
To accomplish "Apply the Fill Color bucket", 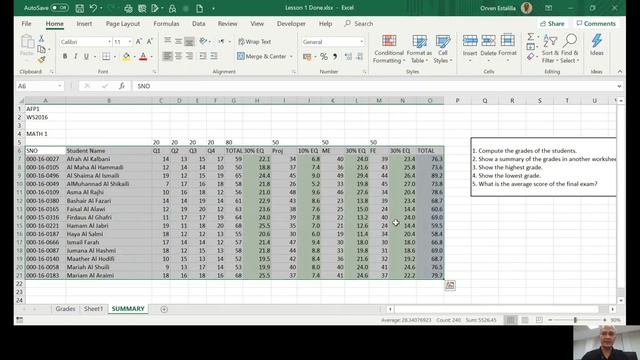I will pyautogui.click(x=126, y=56).
